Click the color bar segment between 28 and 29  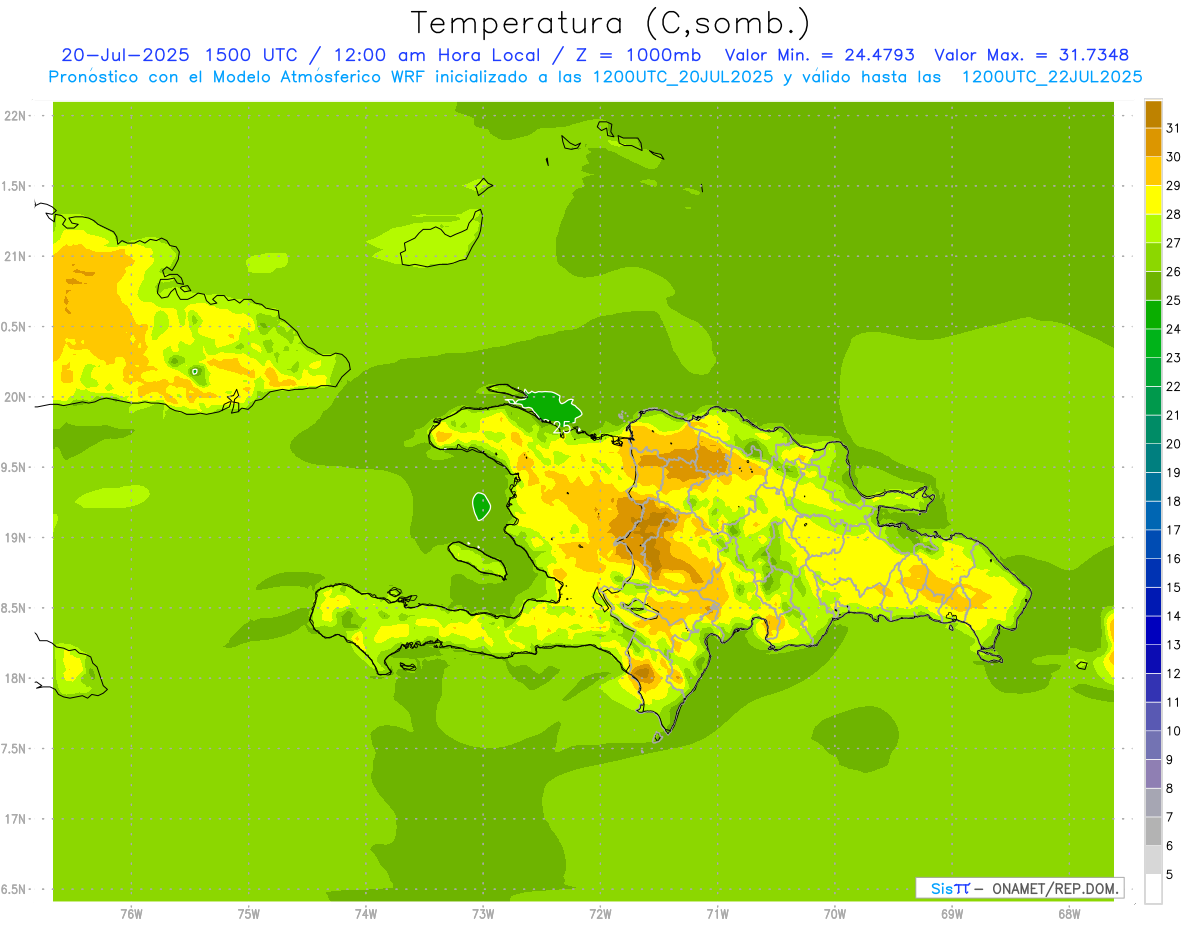pos(1153,199)
